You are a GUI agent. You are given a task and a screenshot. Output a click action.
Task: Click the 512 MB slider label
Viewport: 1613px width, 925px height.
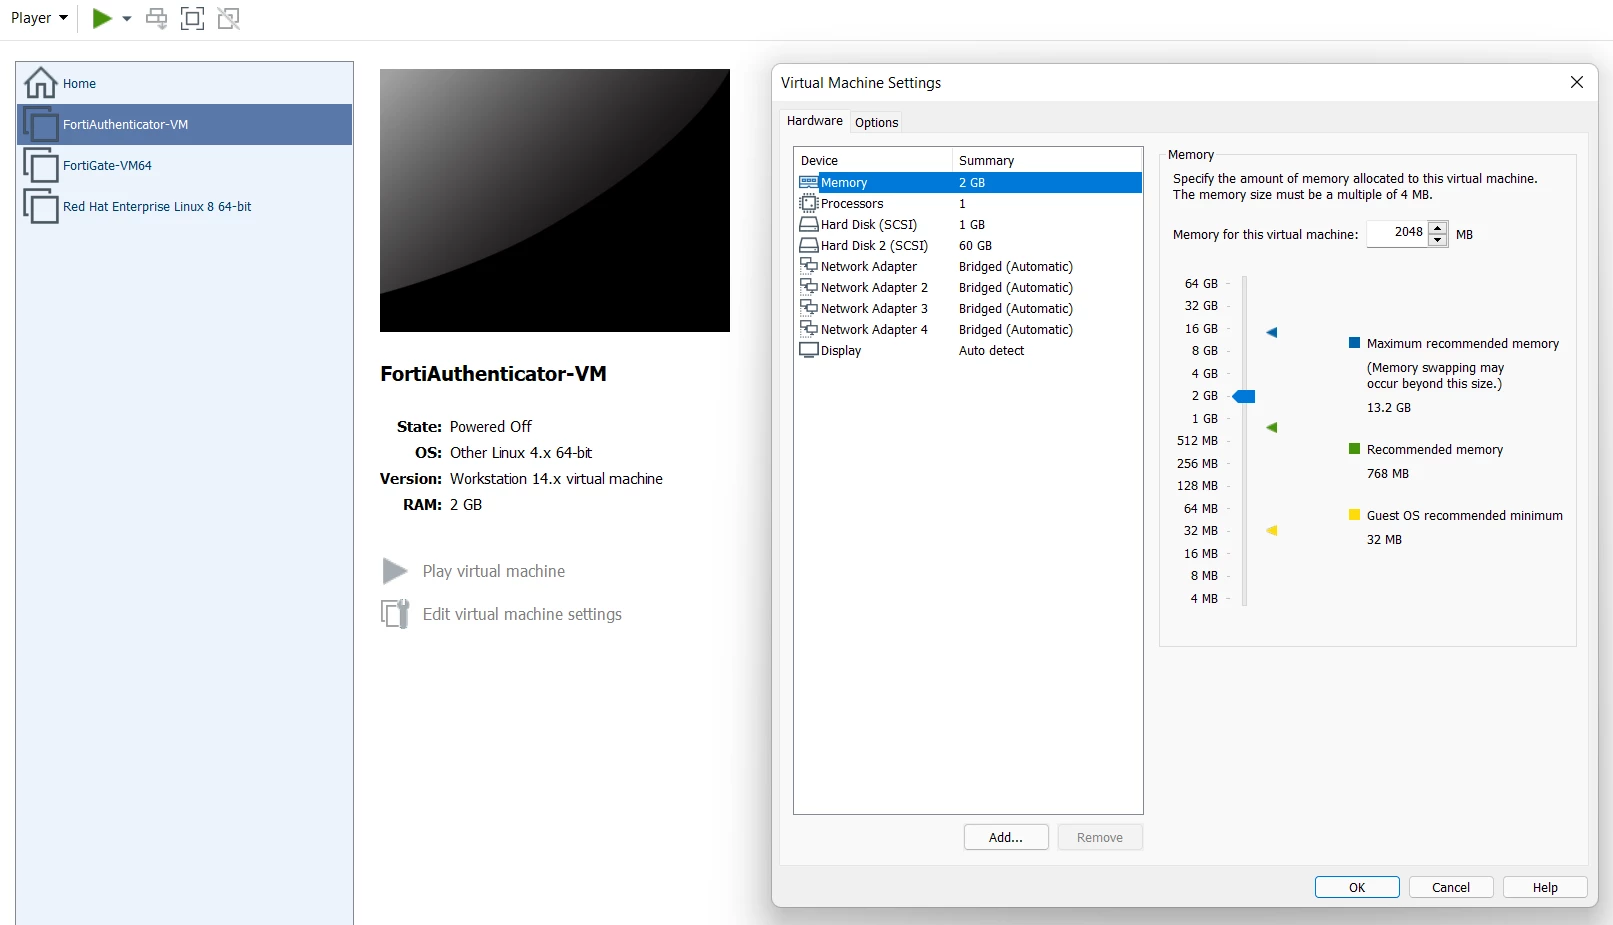tap(1197, 441)
